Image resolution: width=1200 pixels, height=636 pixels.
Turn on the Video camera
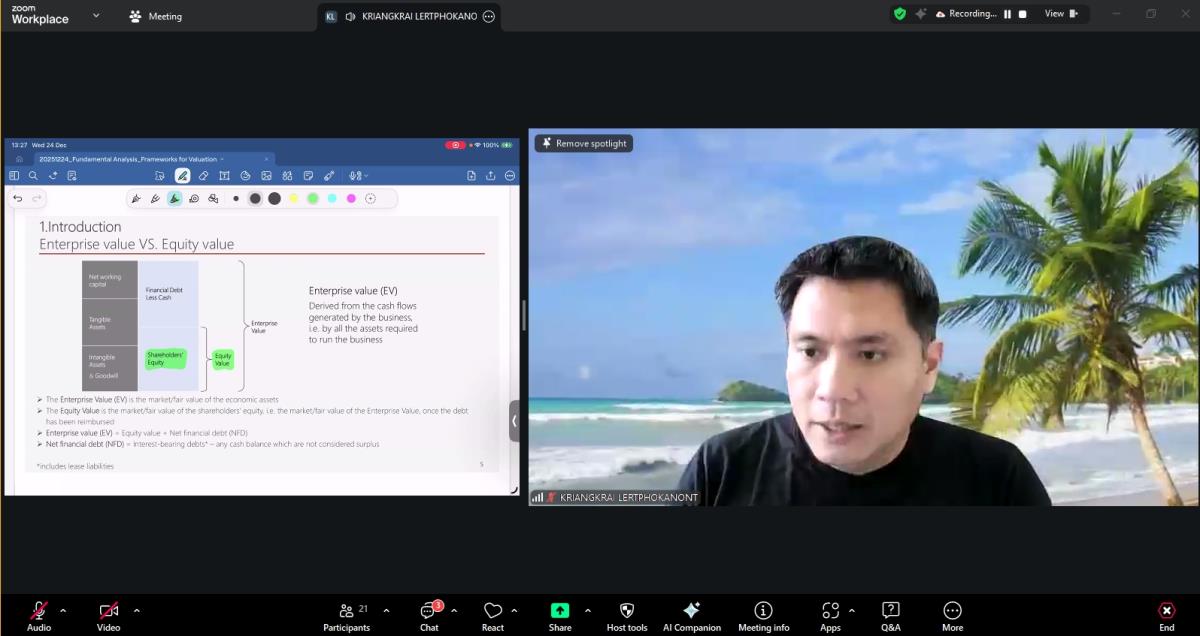109,615
